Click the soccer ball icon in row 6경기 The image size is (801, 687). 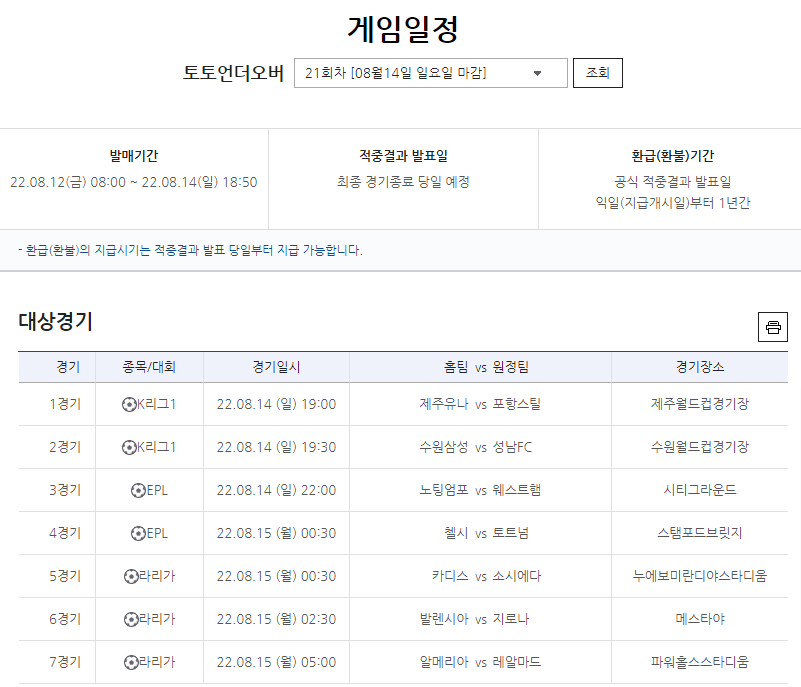pos(131,619)
